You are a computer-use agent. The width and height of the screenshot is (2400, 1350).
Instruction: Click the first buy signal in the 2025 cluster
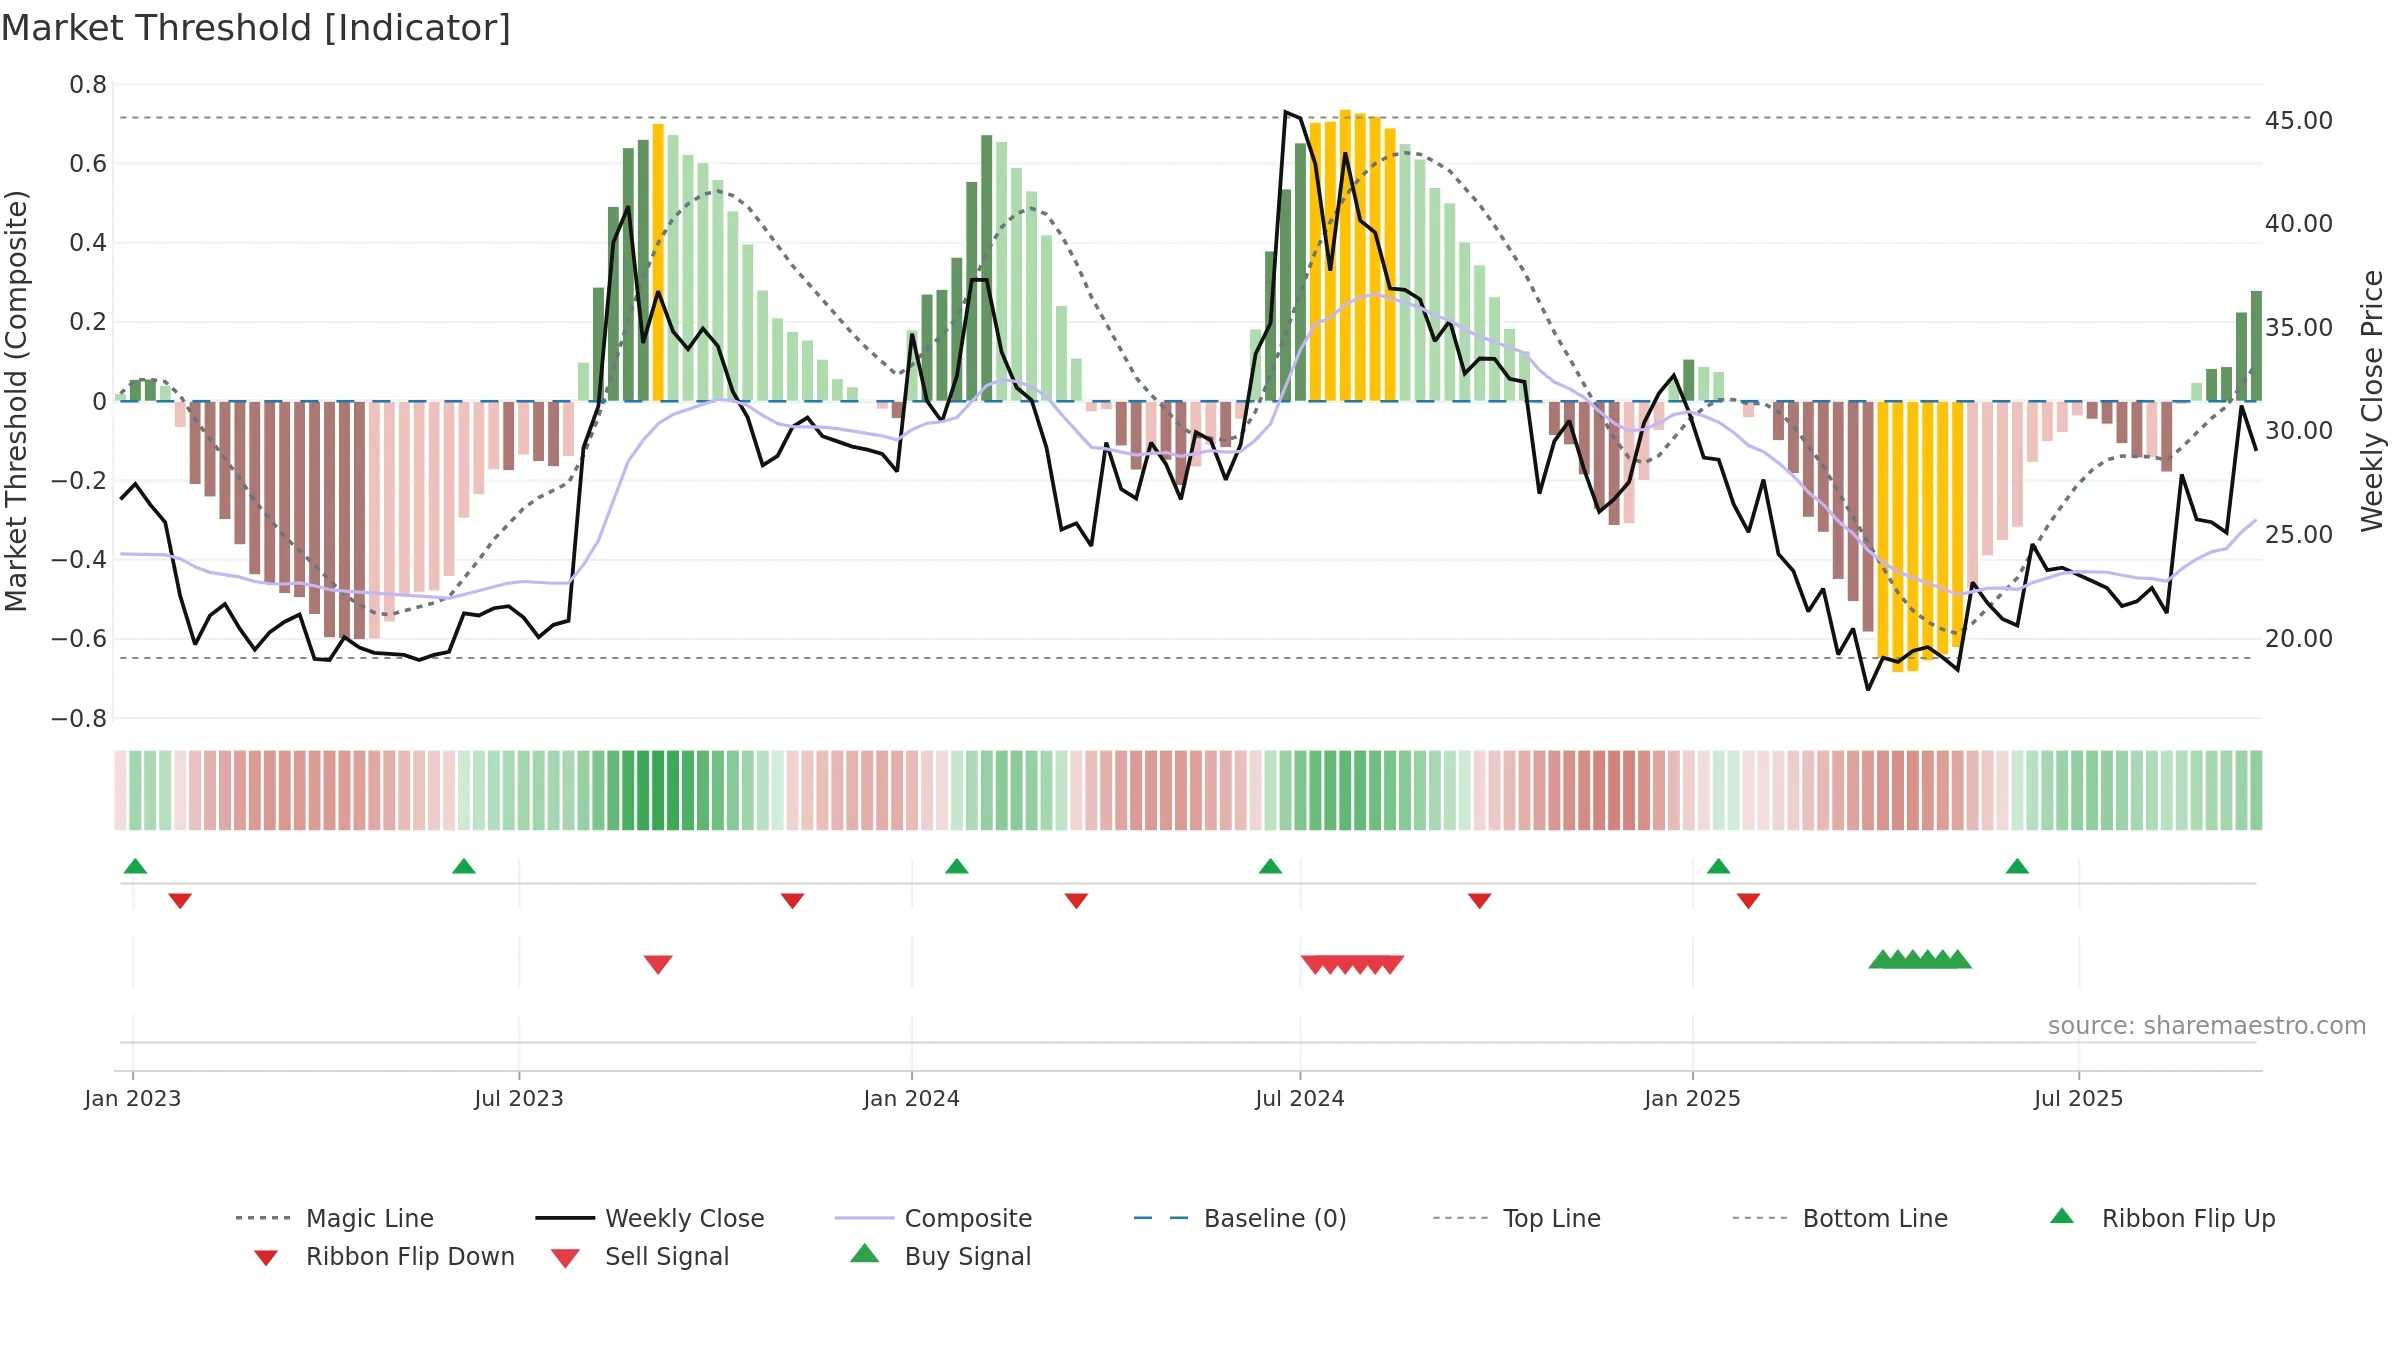click(1883, 959)
